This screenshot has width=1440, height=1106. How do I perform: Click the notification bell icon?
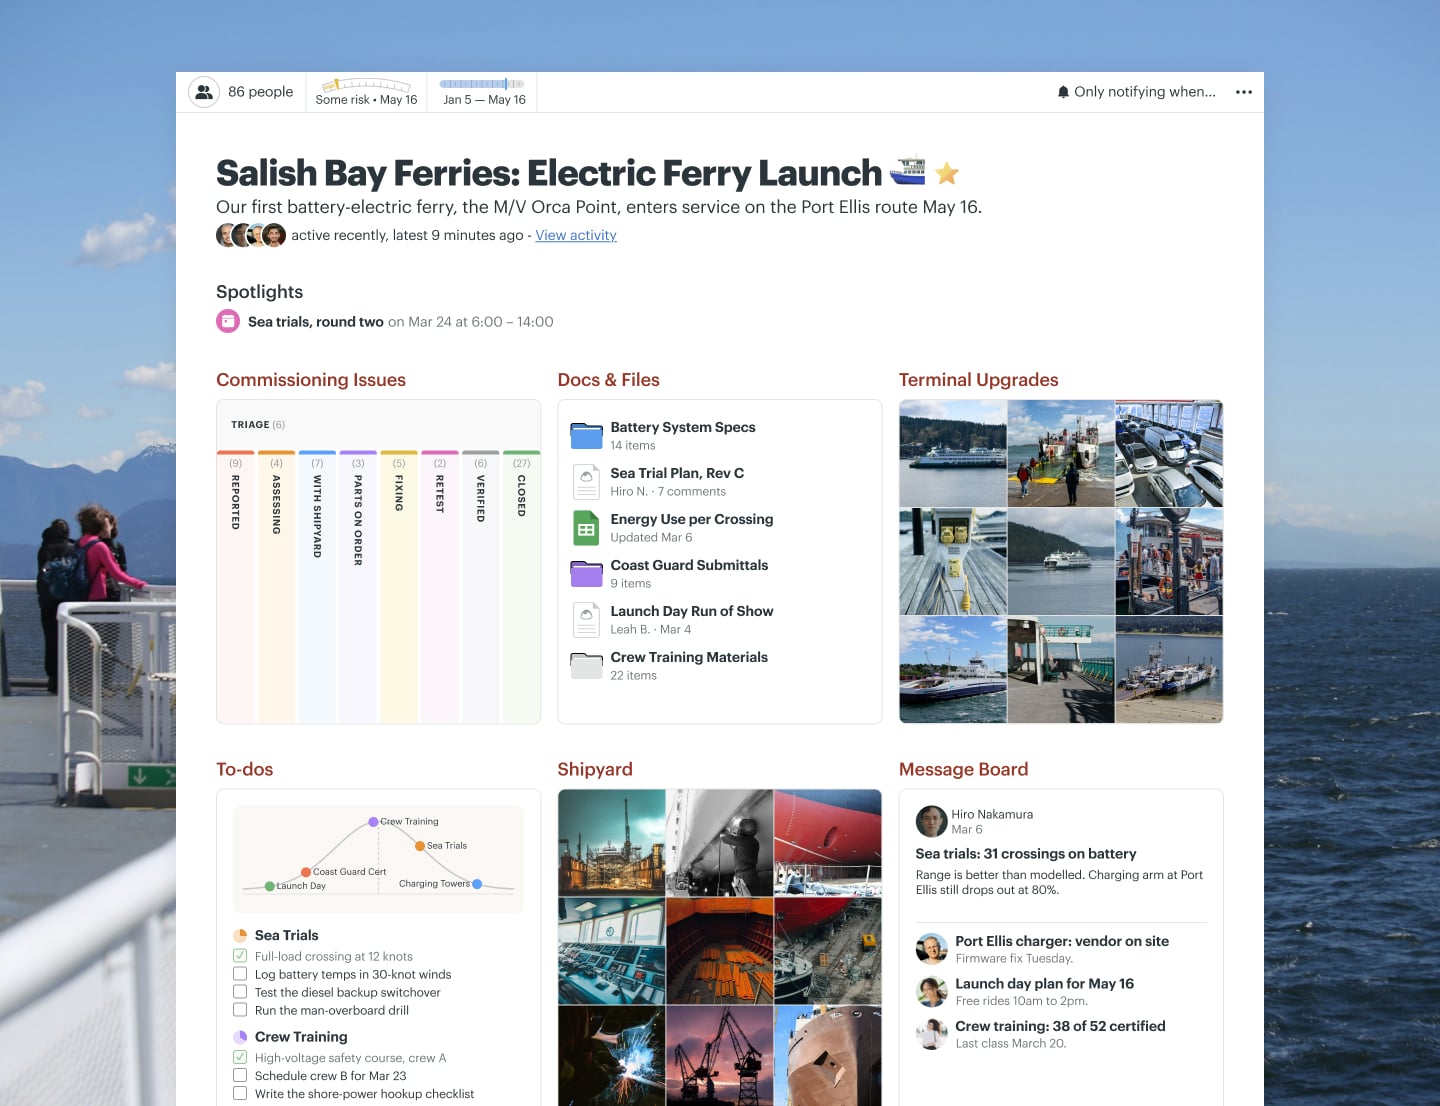click(1063, 92)
